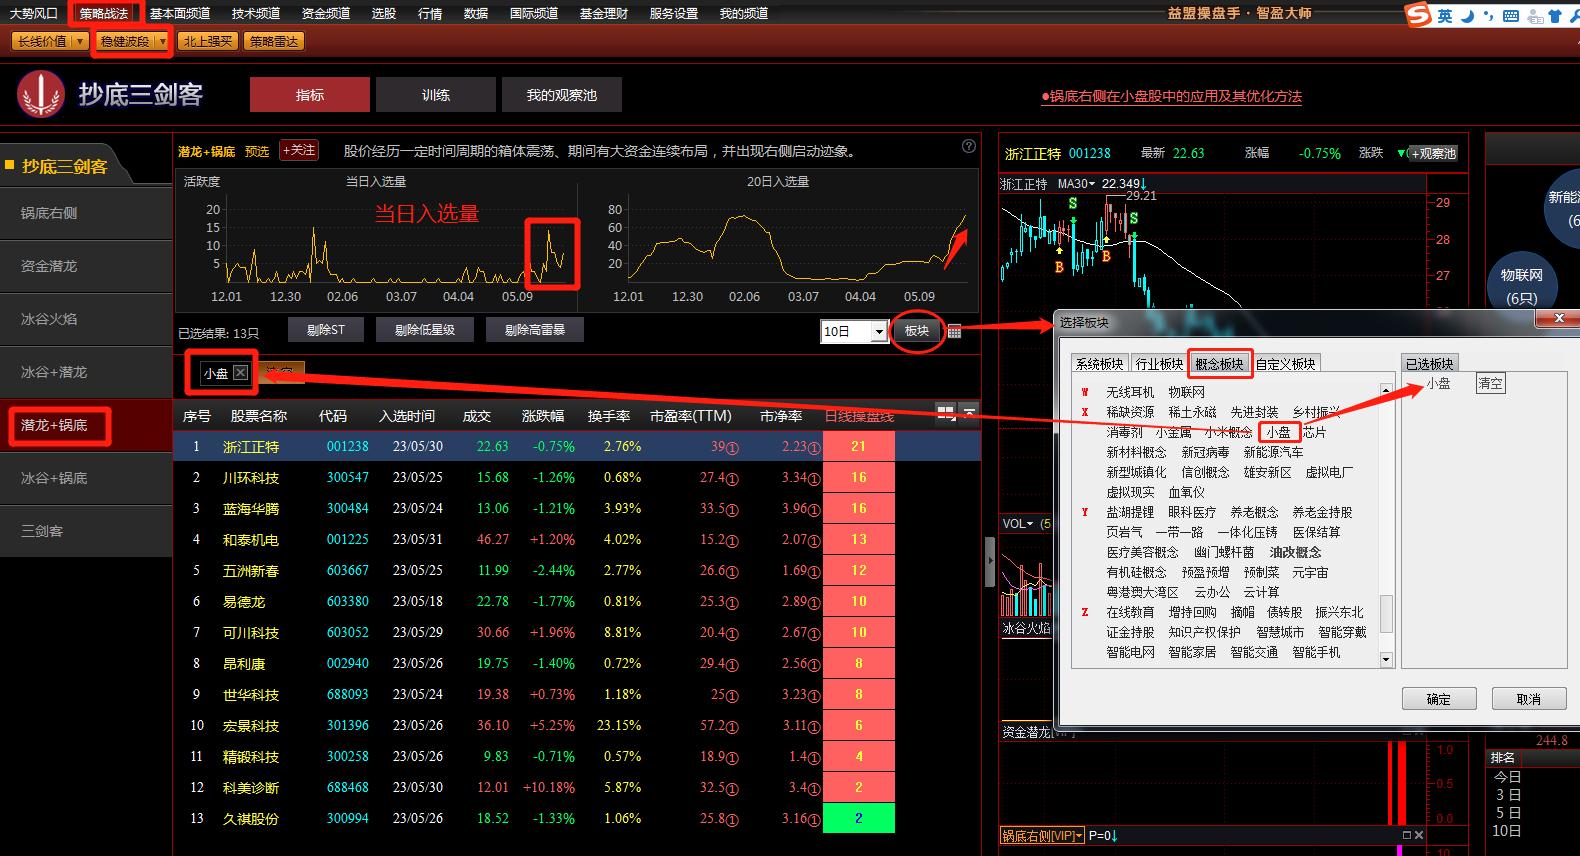Open the 稳健波段 dropdown arrow
Image resolution: width=1580 pixels, height=856 pixels.
[x=162, y=41]
